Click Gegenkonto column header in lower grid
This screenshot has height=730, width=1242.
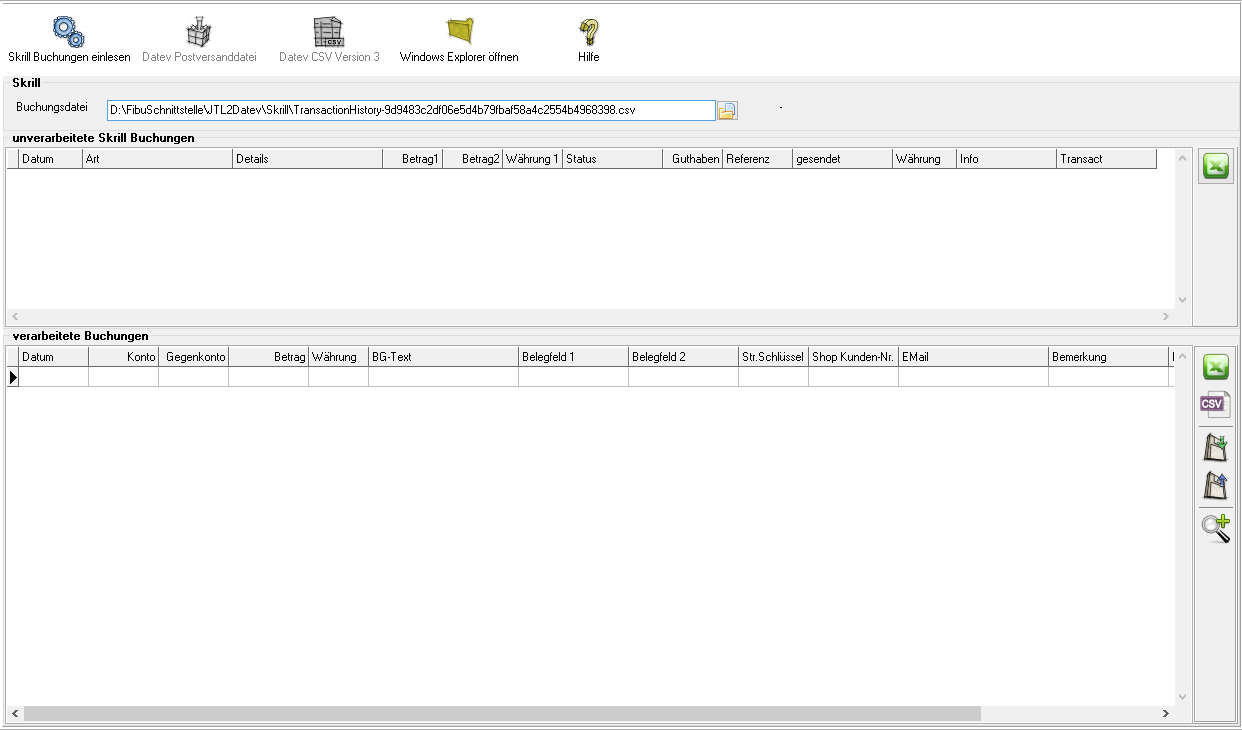(x=194, y=357)
